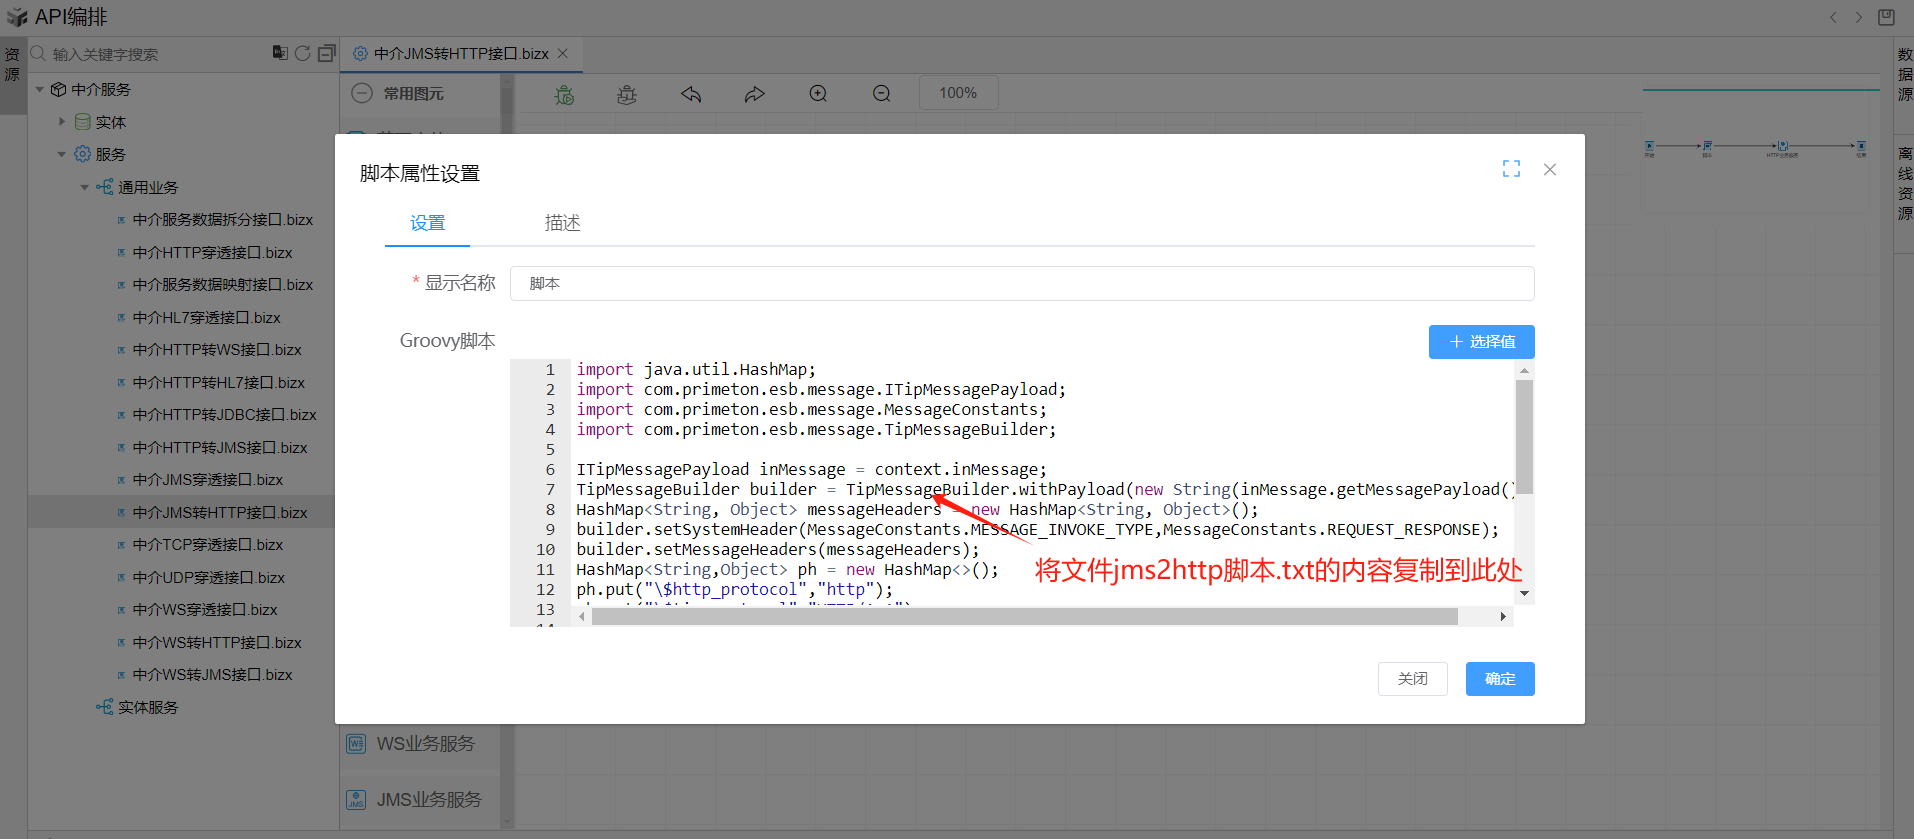
Task: Collapse the 常用图元 palette section
Action: pyautogui.click(x=363, y=93)
